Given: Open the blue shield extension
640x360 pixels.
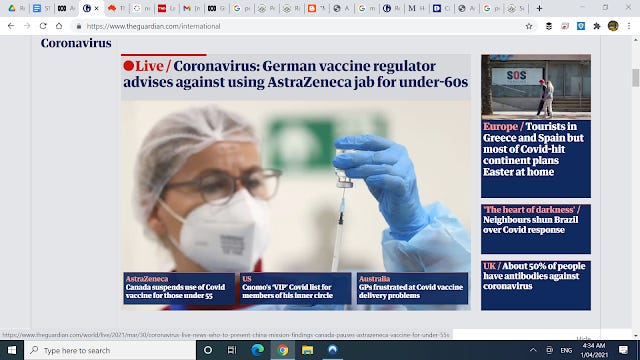Looking at the screenshot, I should tap(581, 26).
